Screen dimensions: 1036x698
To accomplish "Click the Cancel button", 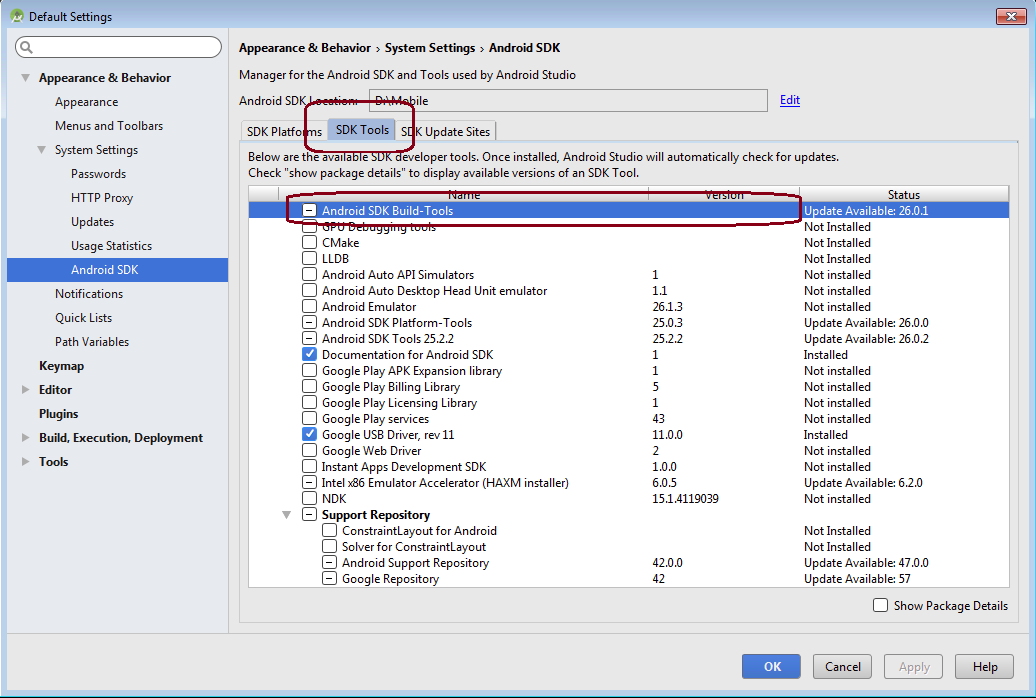I will tap(842, 667).
